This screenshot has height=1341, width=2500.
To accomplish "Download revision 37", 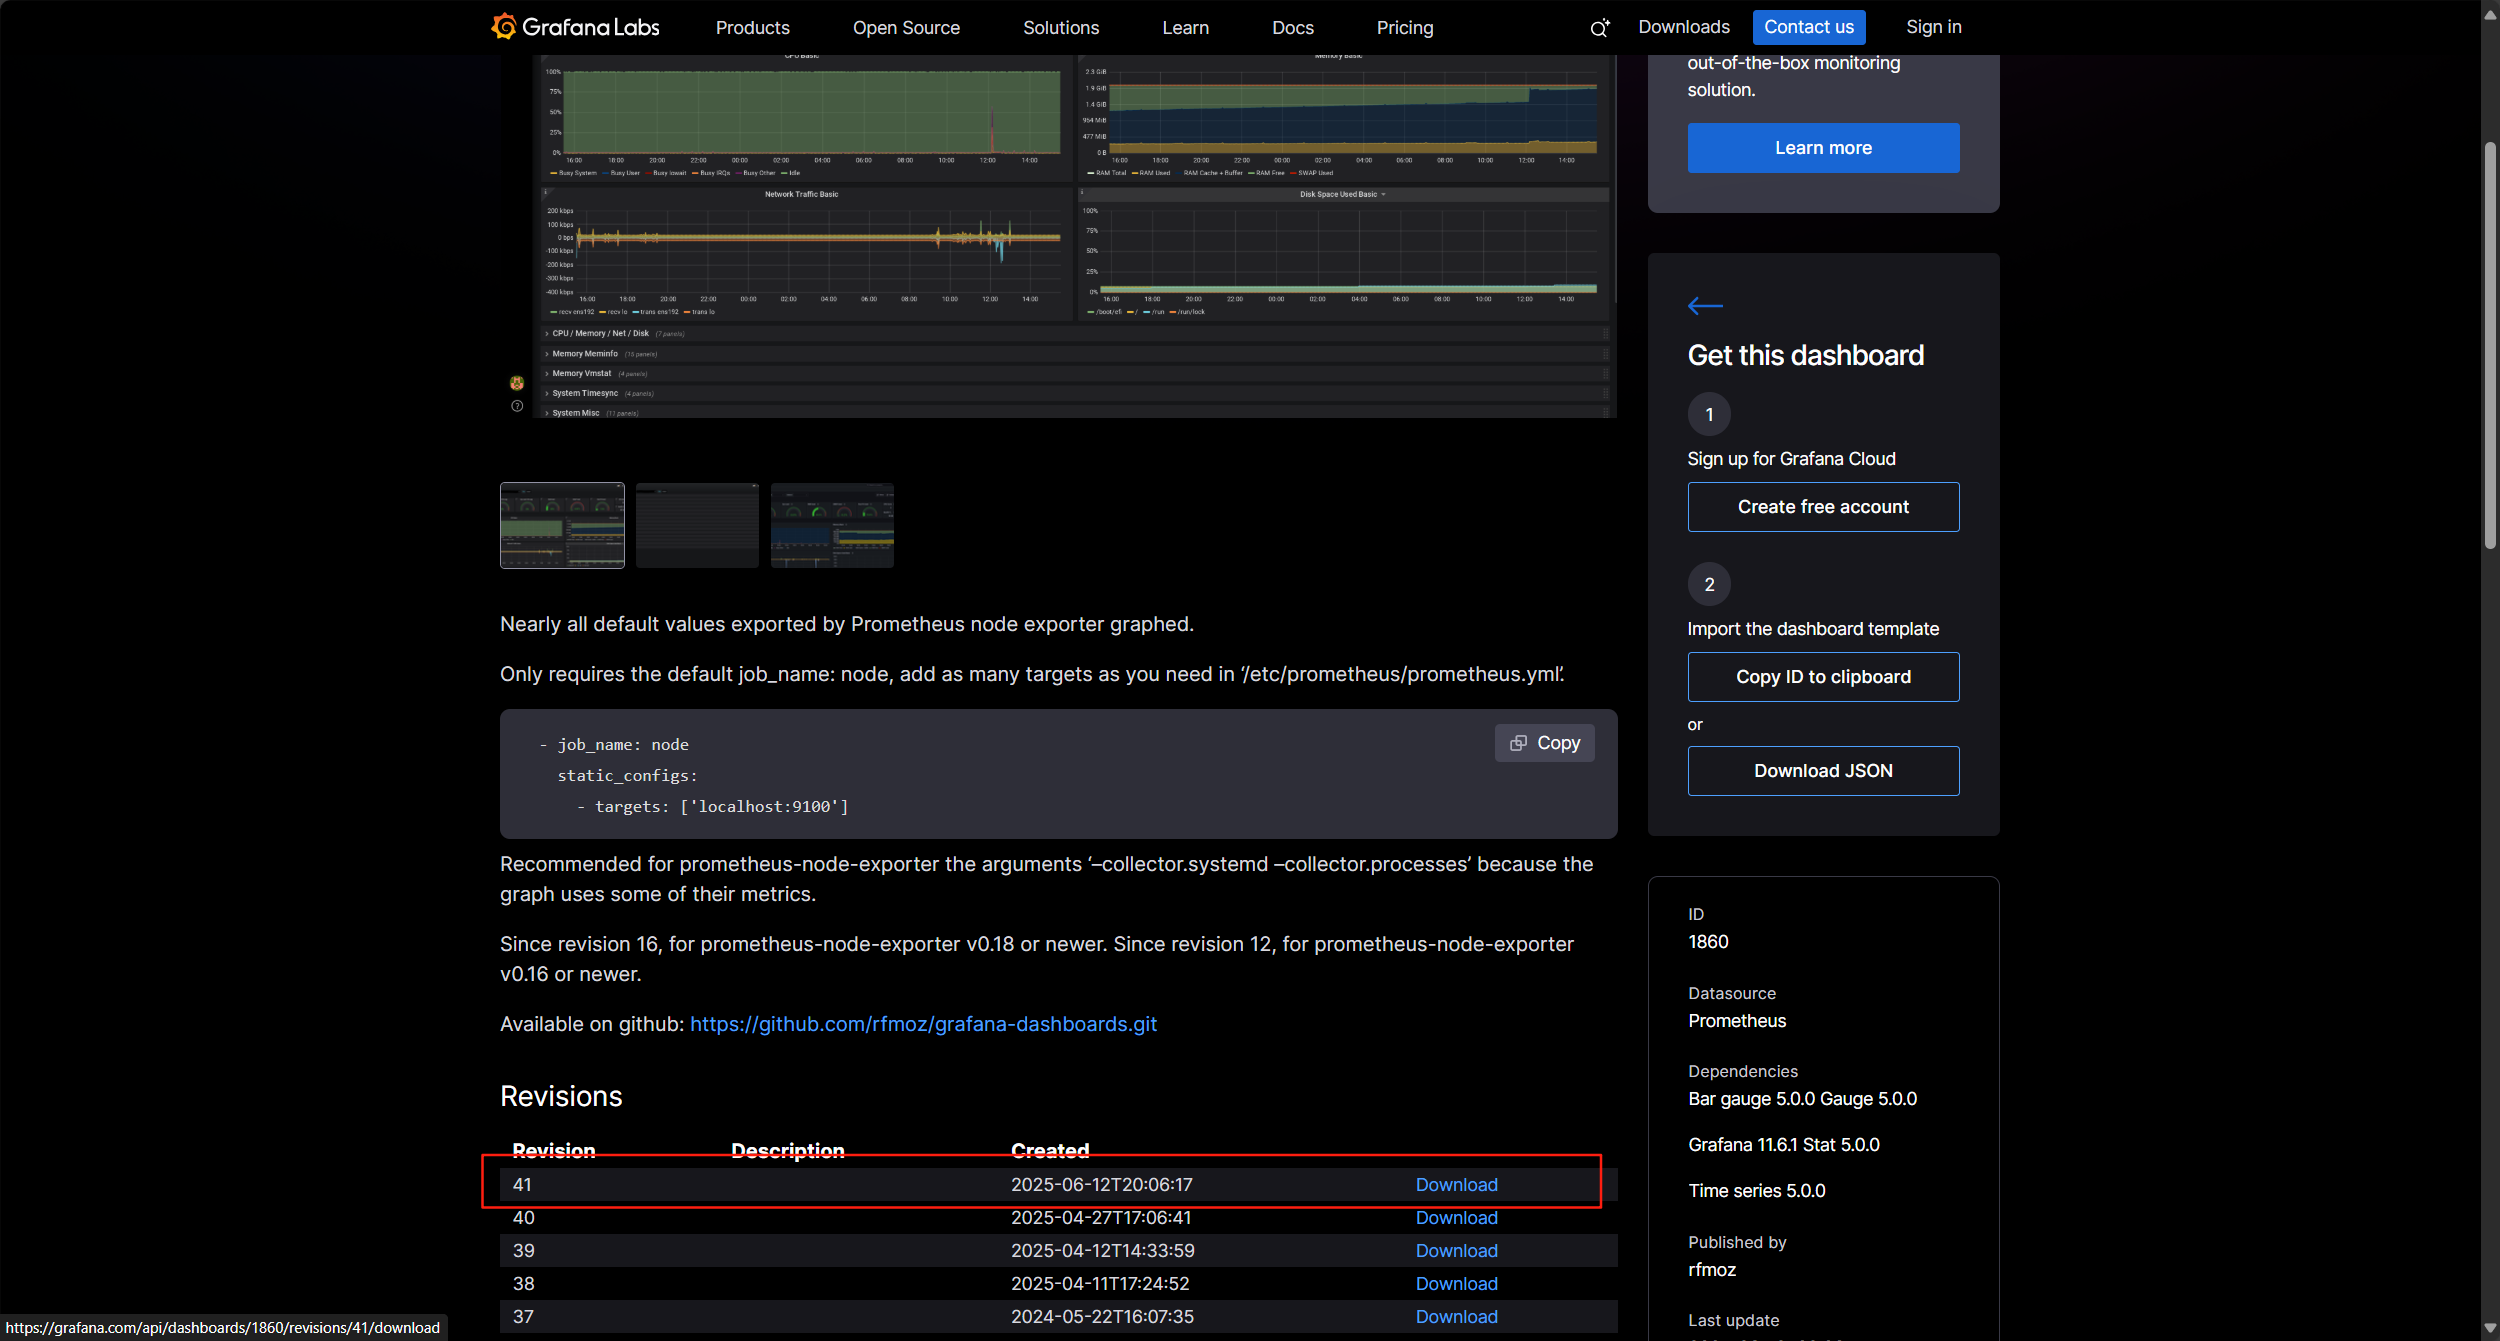I will (x=1456, y=1317).
